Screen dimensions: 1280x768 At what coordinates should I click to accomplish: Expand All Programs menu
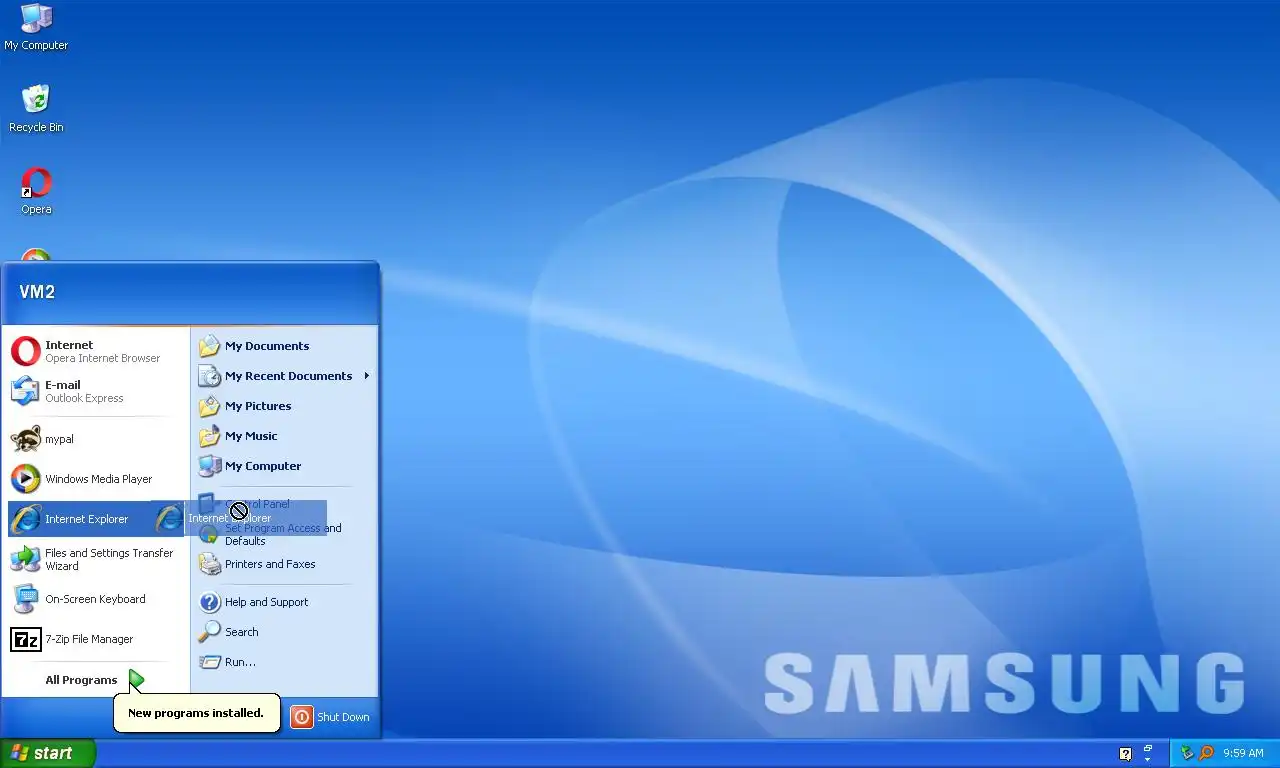[x=96, y=680]
